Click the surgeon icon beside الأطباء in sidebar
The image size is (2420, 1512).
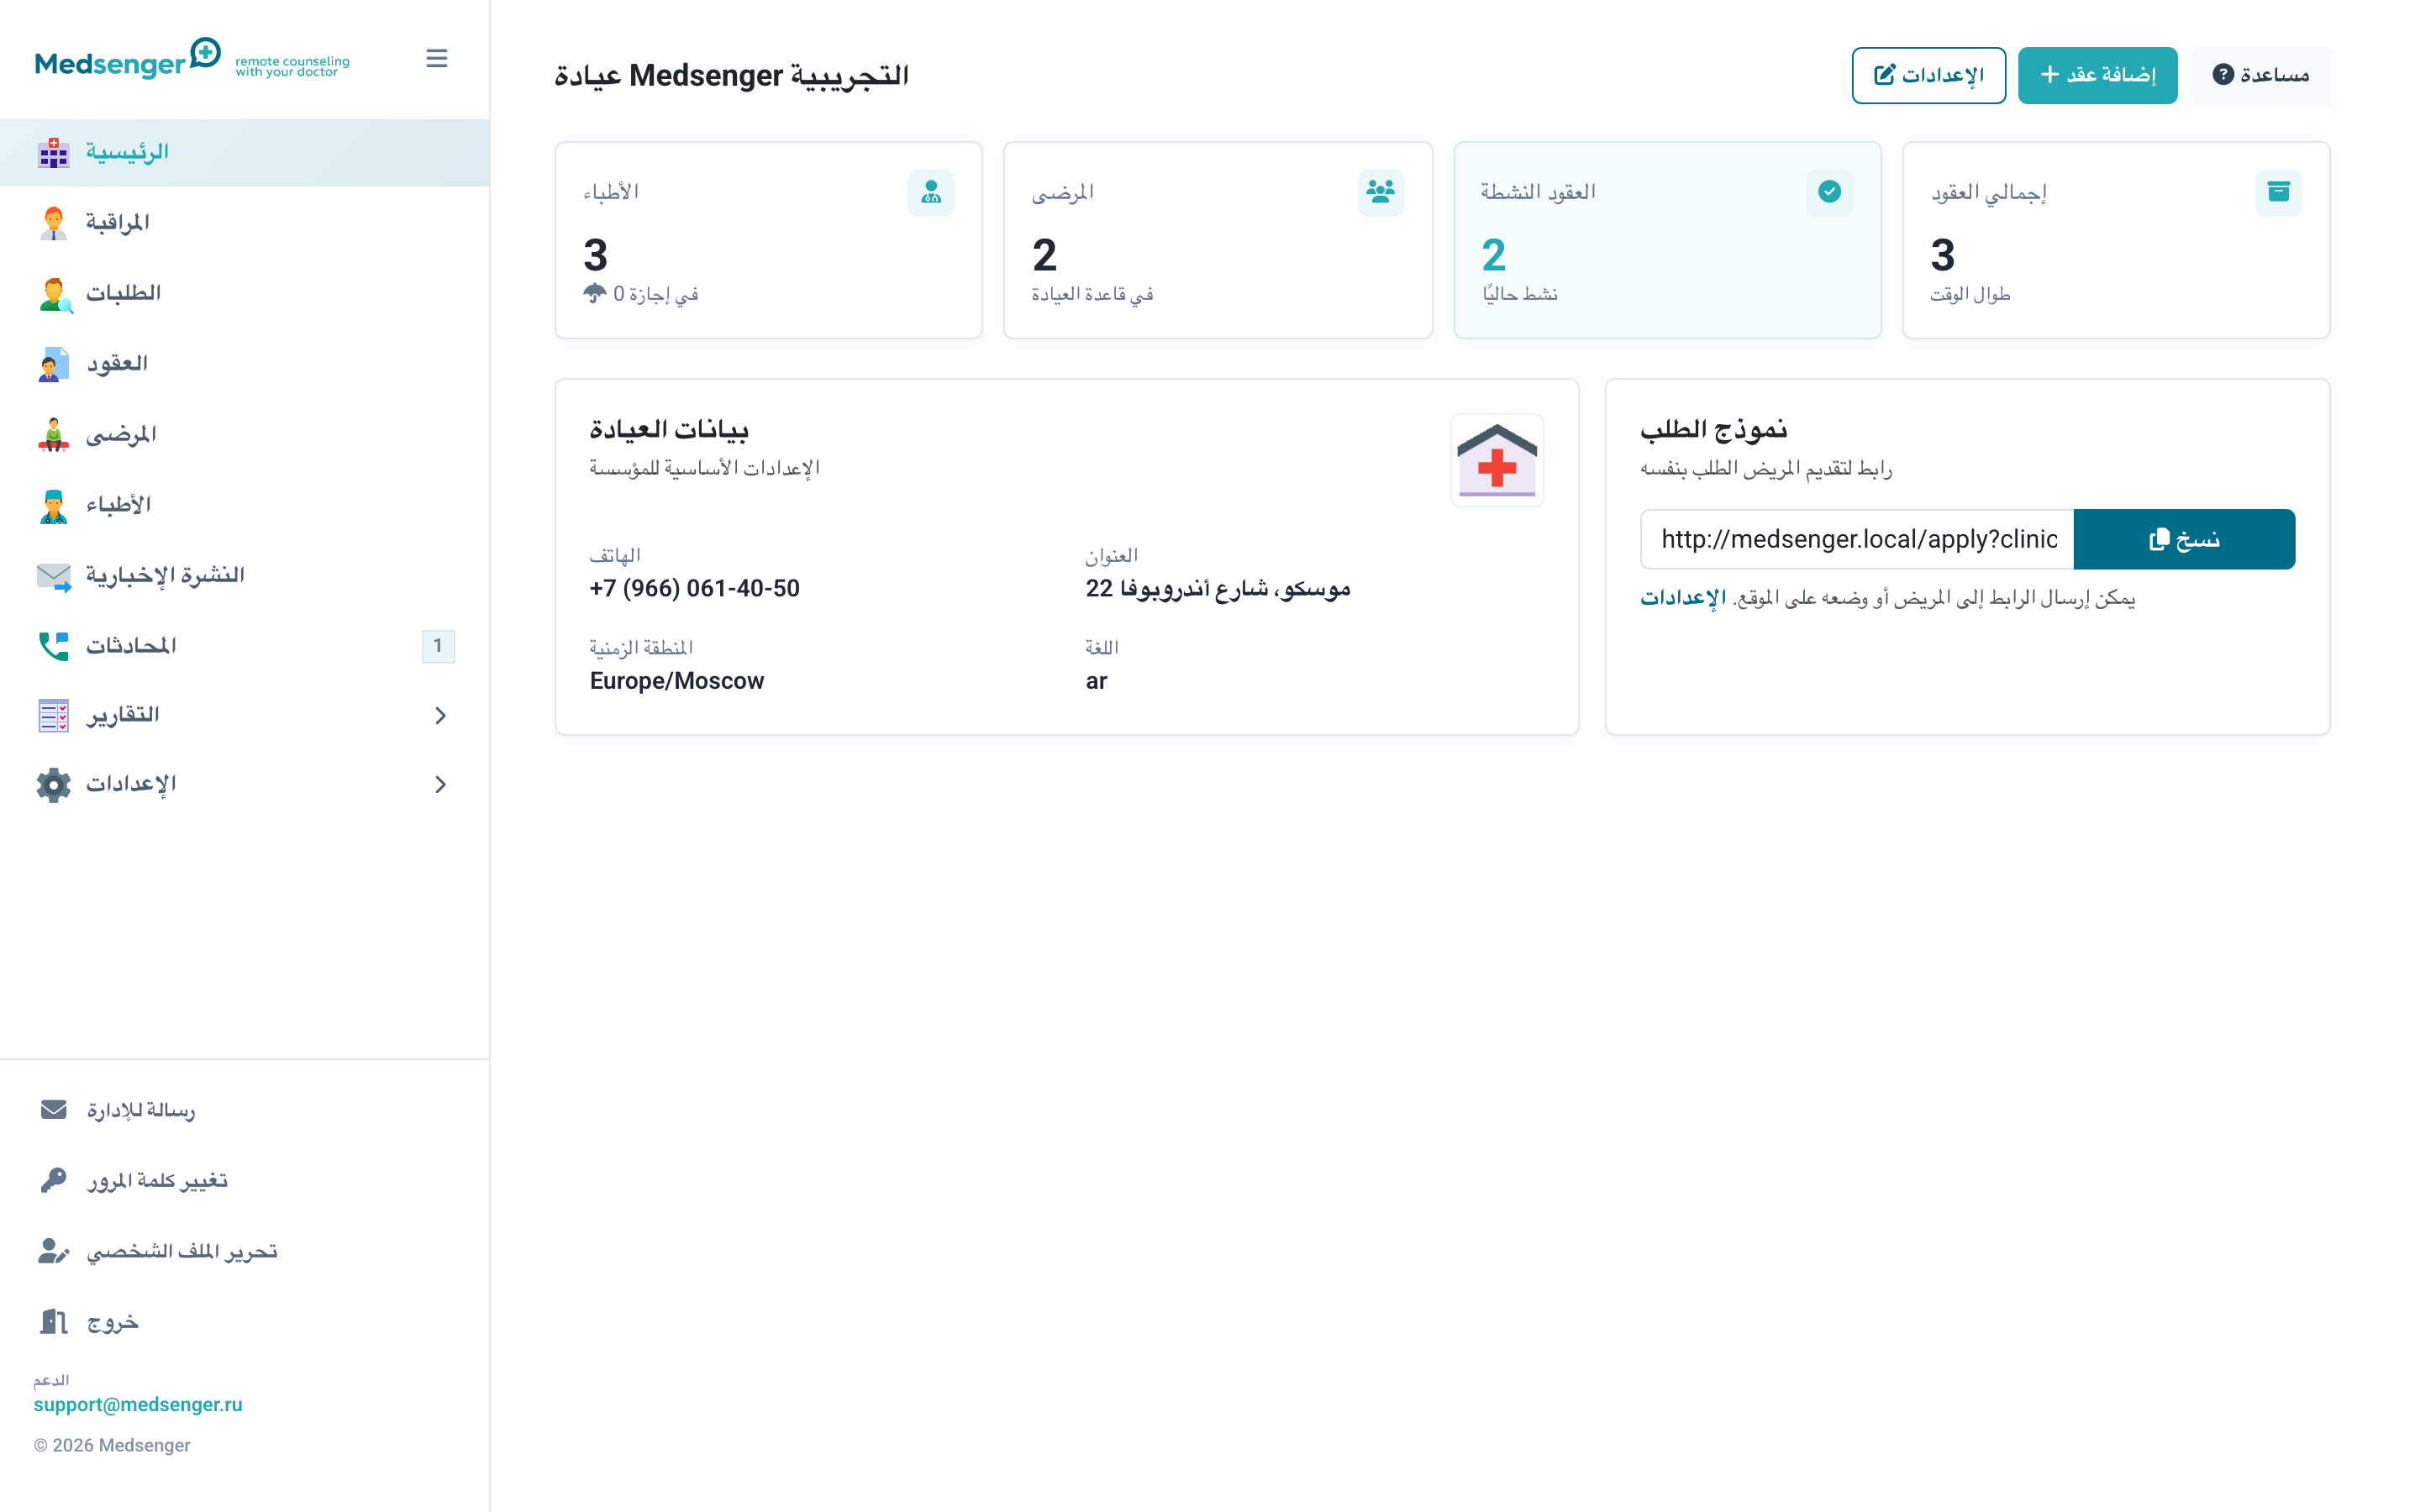click(54, 506)
